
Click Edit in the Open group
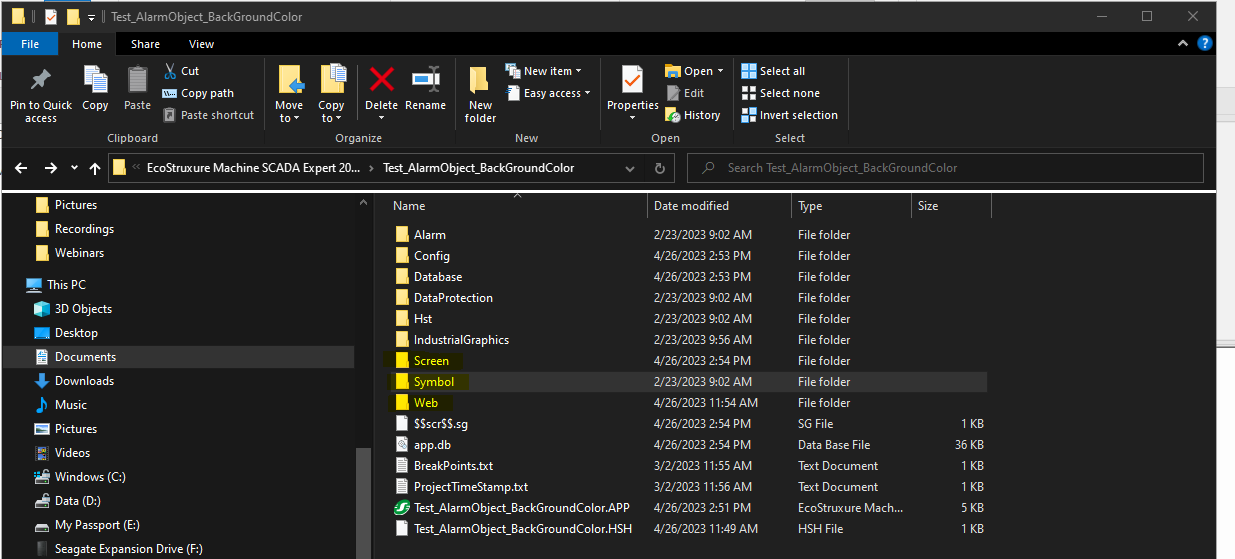(685, 93)
